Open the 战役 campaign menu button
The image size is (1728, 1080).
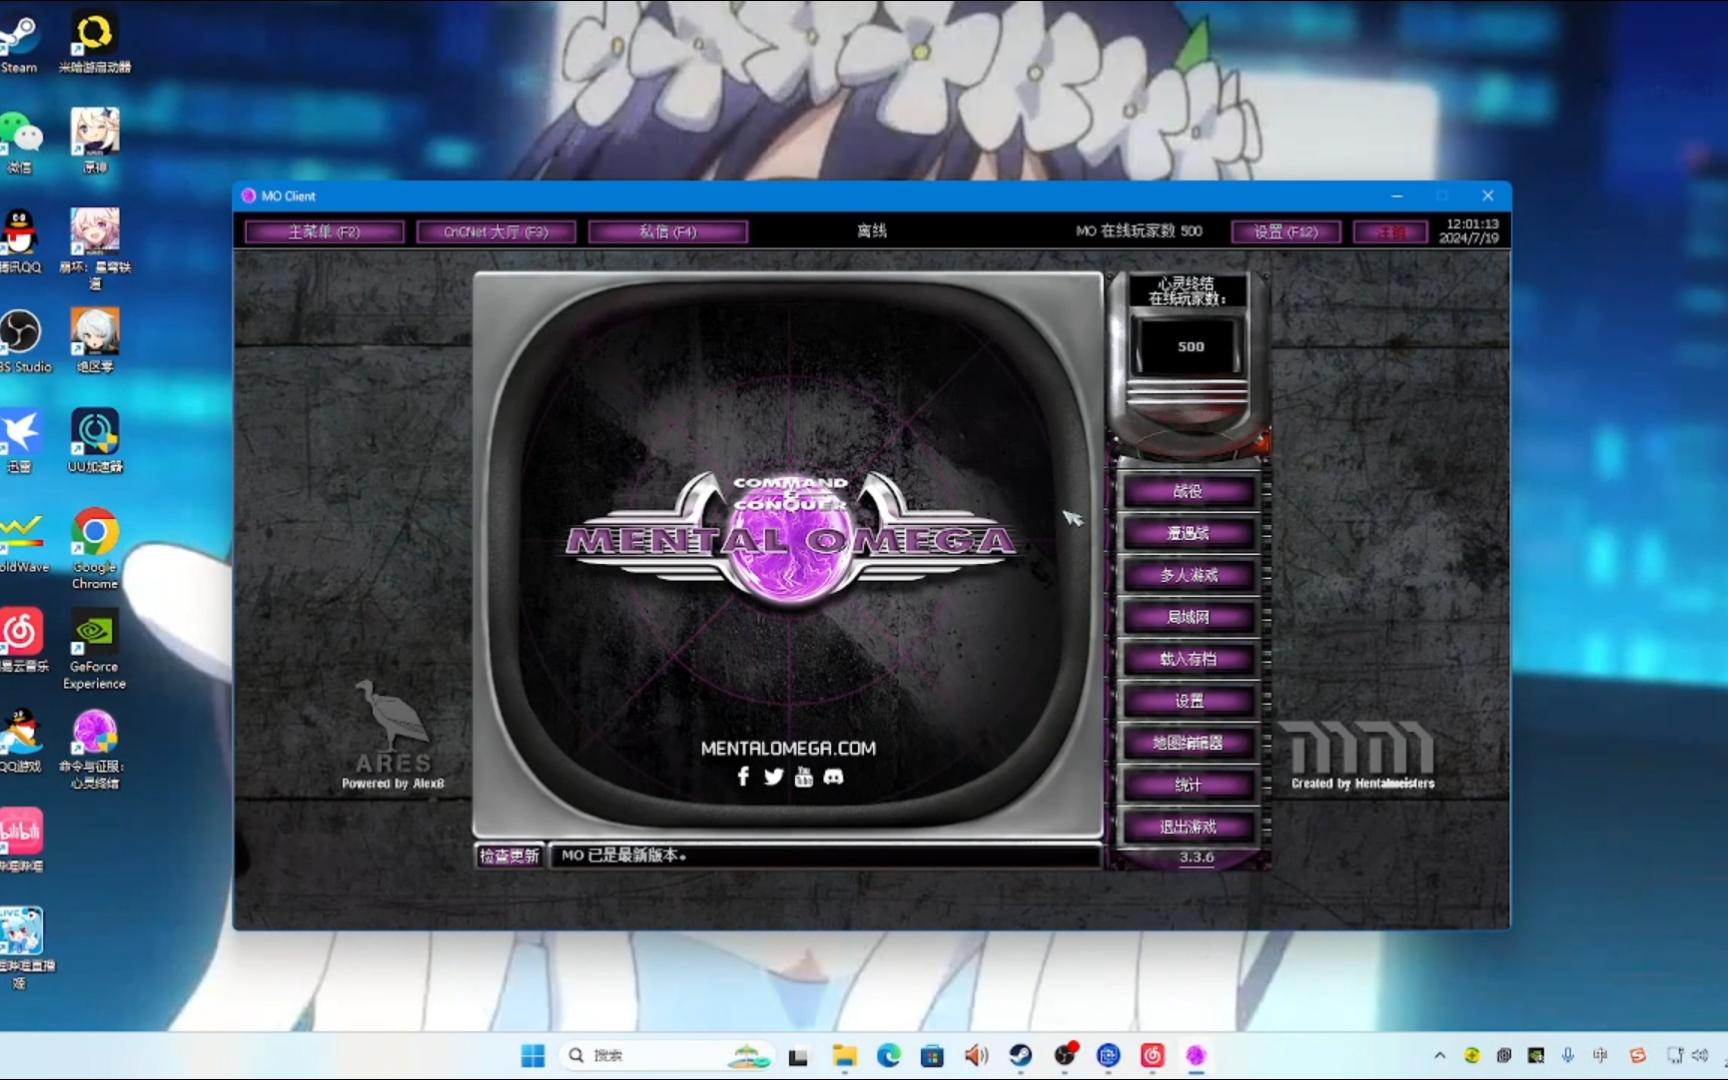(1188, 491)
